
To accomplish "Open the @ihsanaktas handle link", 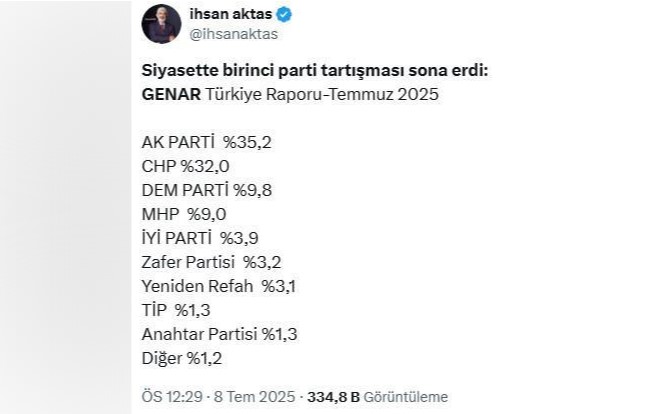I will (x=234, y=34).
